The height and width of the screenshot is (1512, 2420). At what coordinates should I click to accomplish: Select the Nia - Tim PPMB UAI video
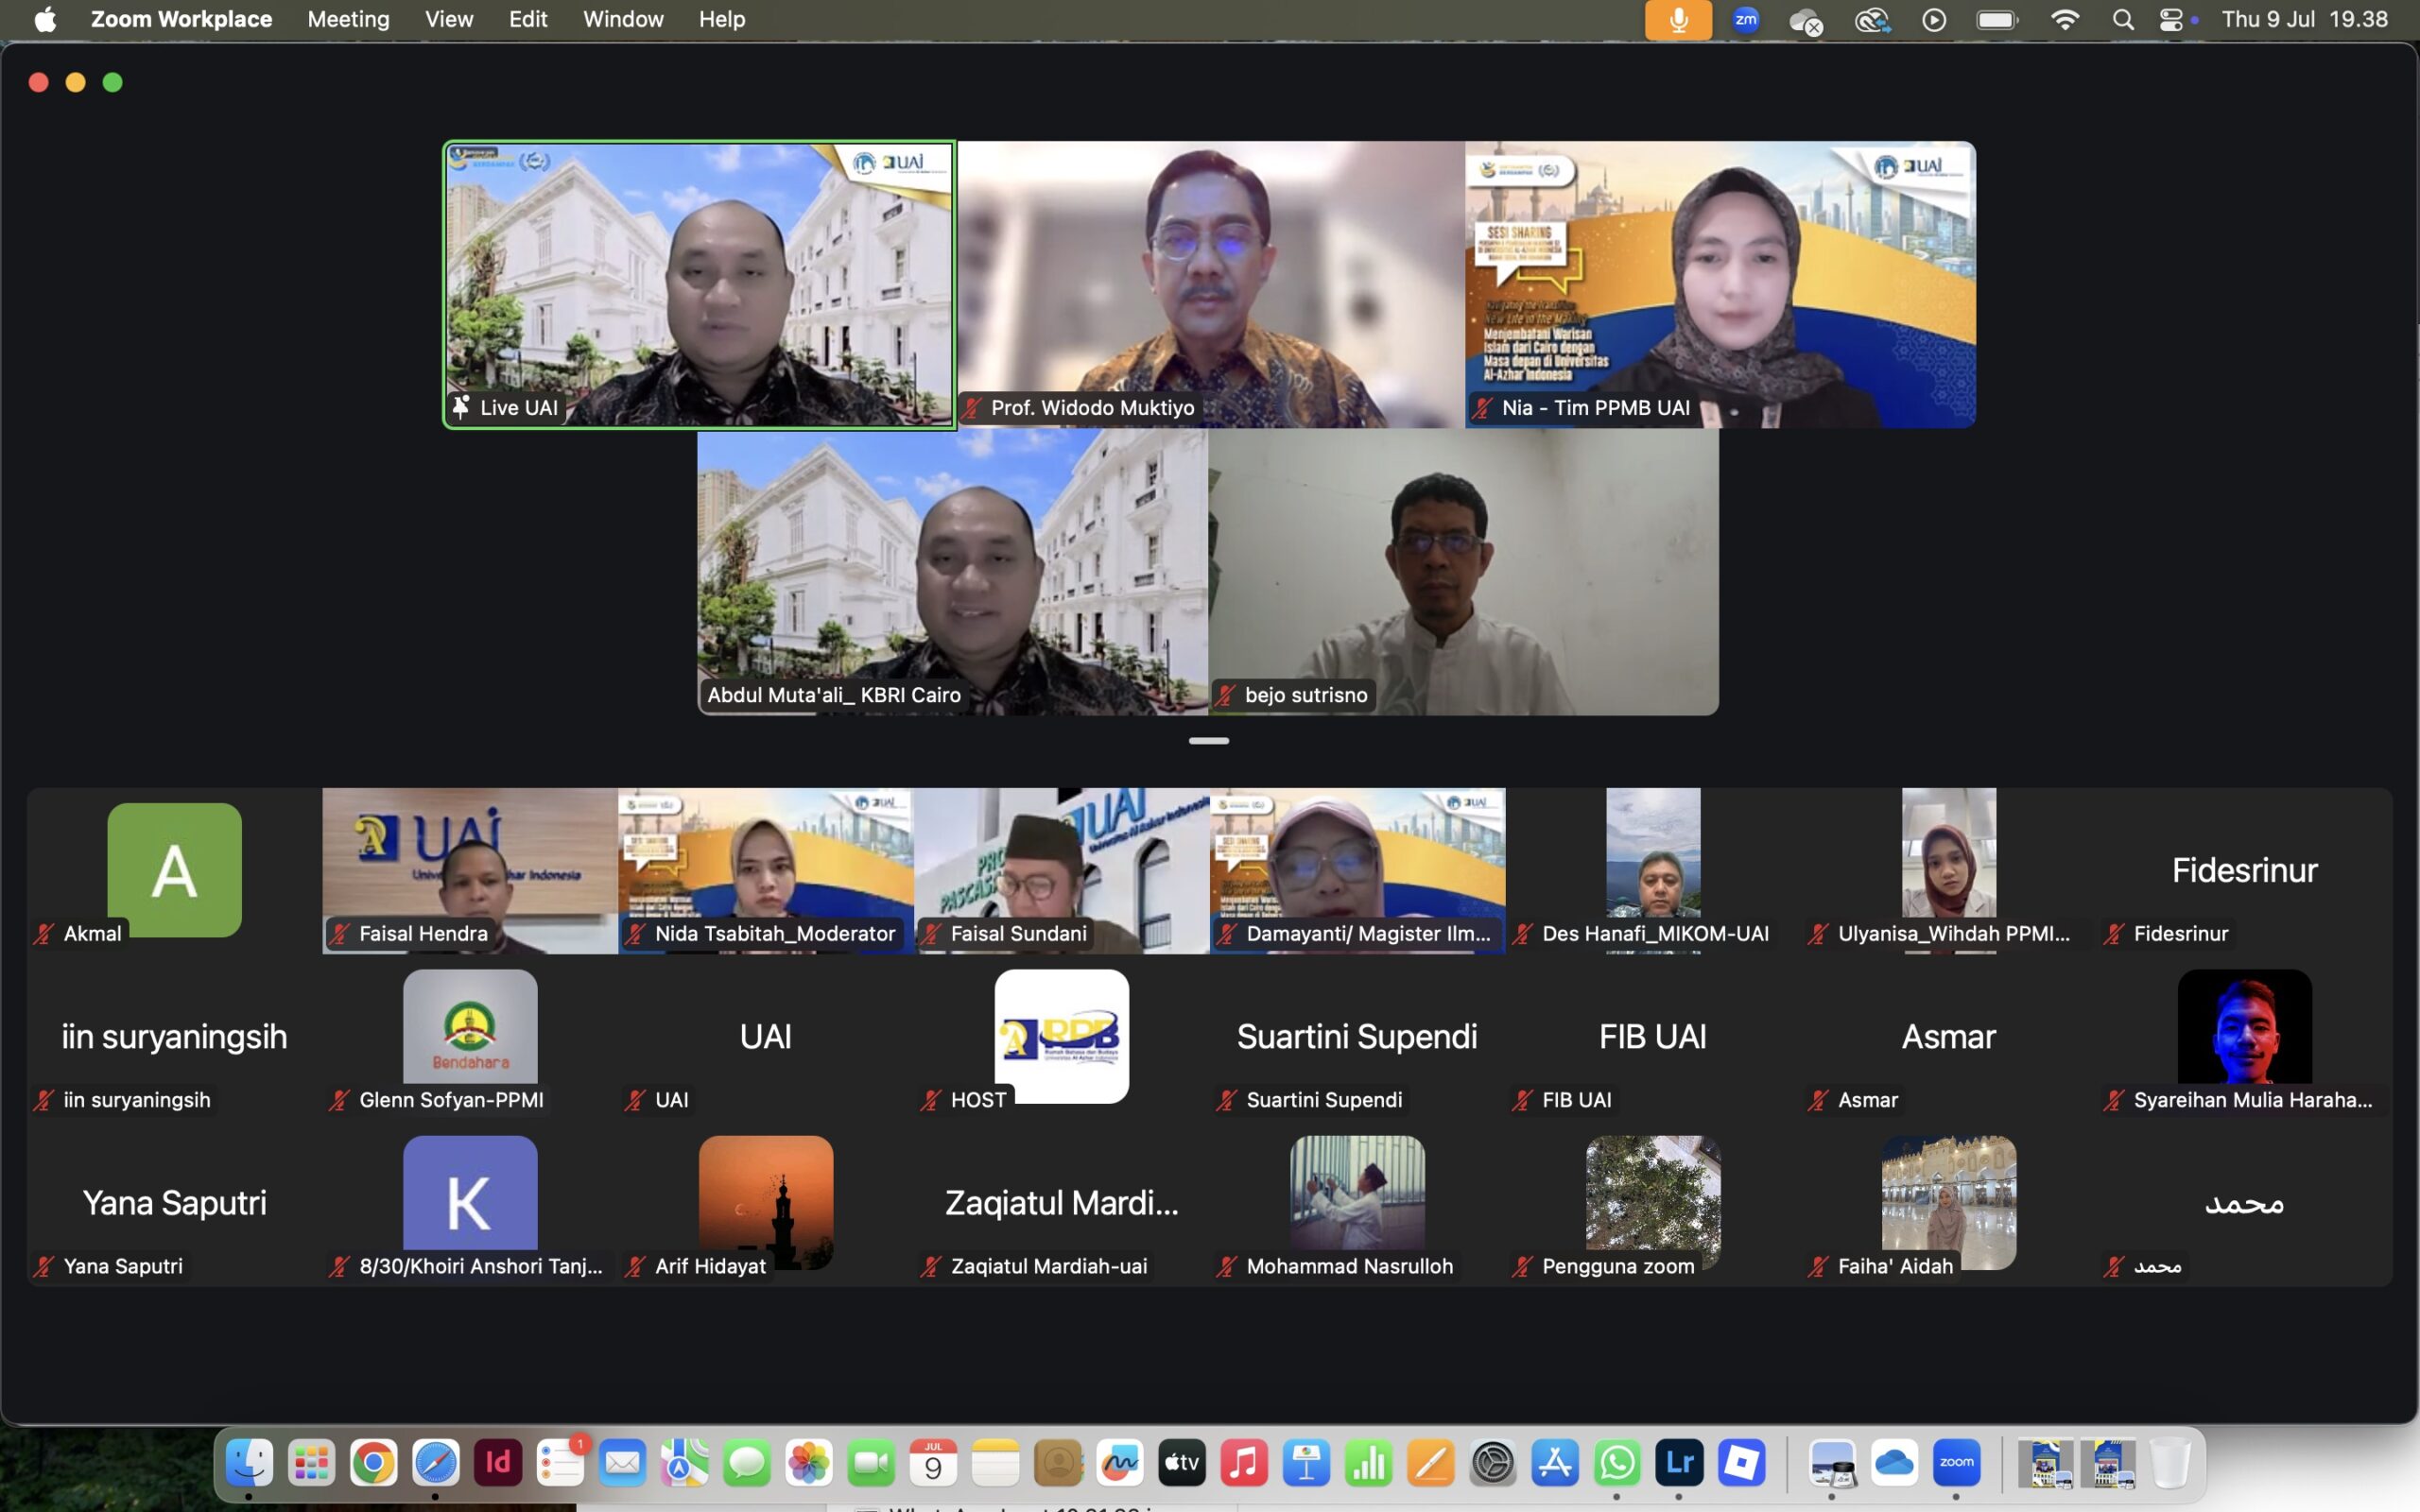click(1720, 285)
